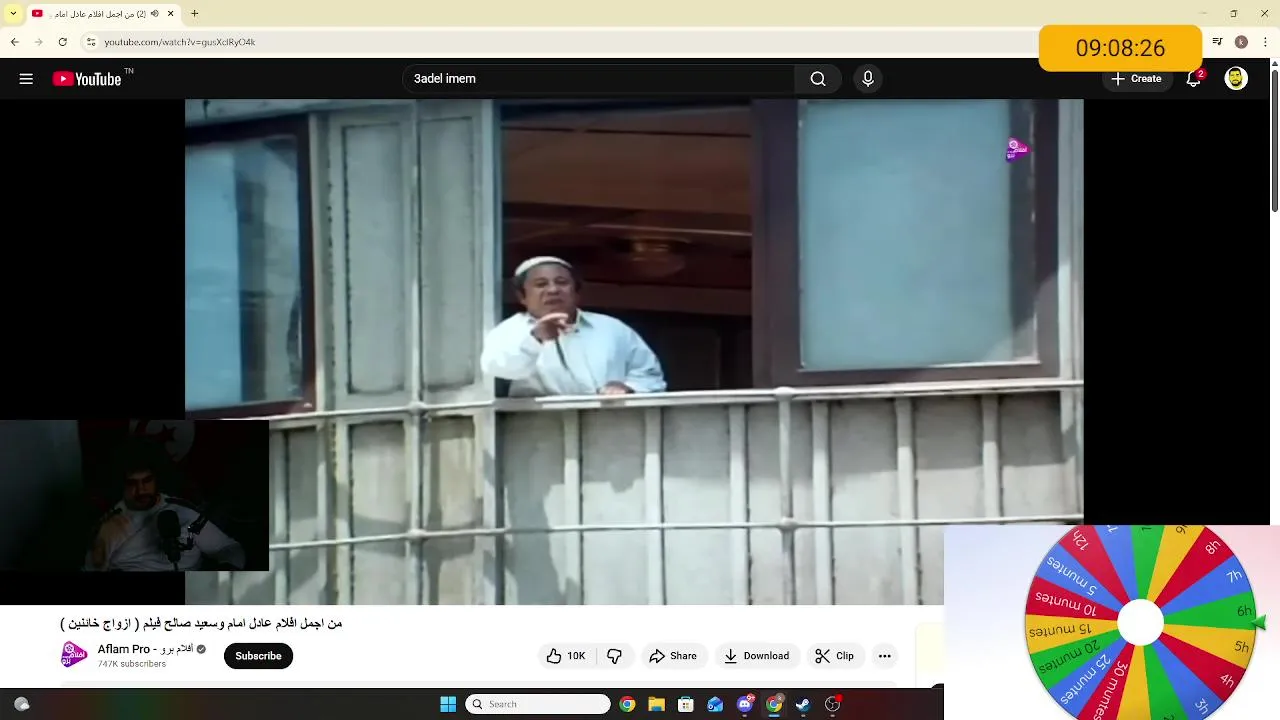Start voice search with the microphone
The width and height of the screenshot is (1280, 720).
click(867, 79)
